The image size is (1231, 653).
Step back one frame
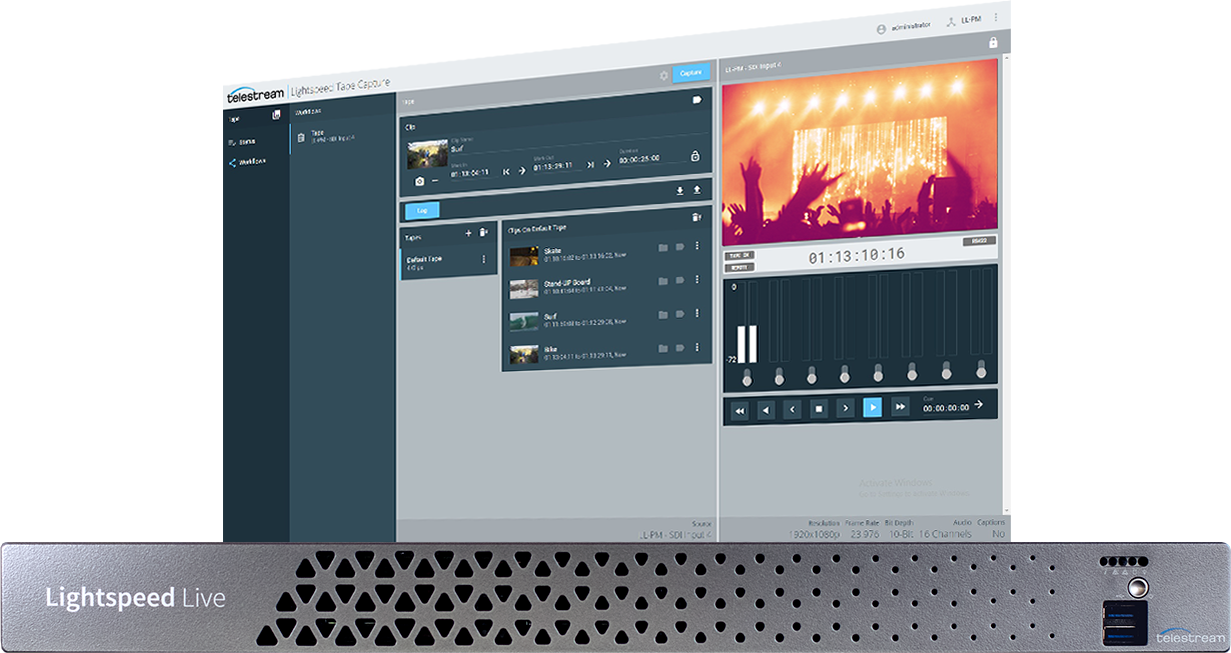pyautogui.click(x=792, y=409)
